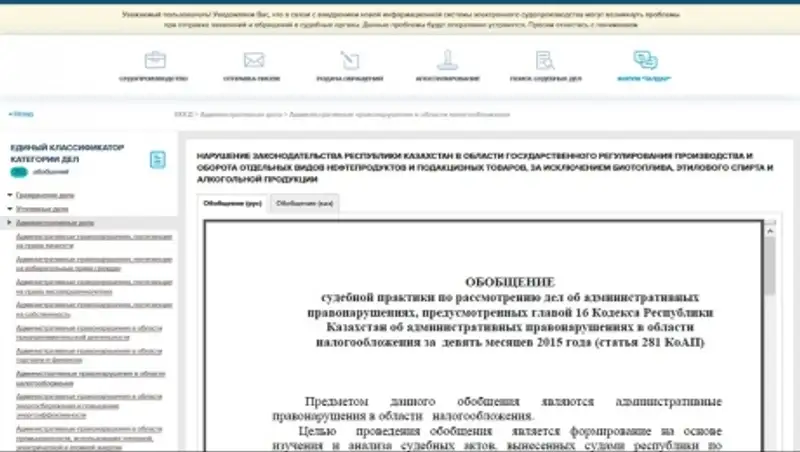The image size is (800, 452).
Task: Open offenses in trade and finance link
Action: (x=89, y=356)
